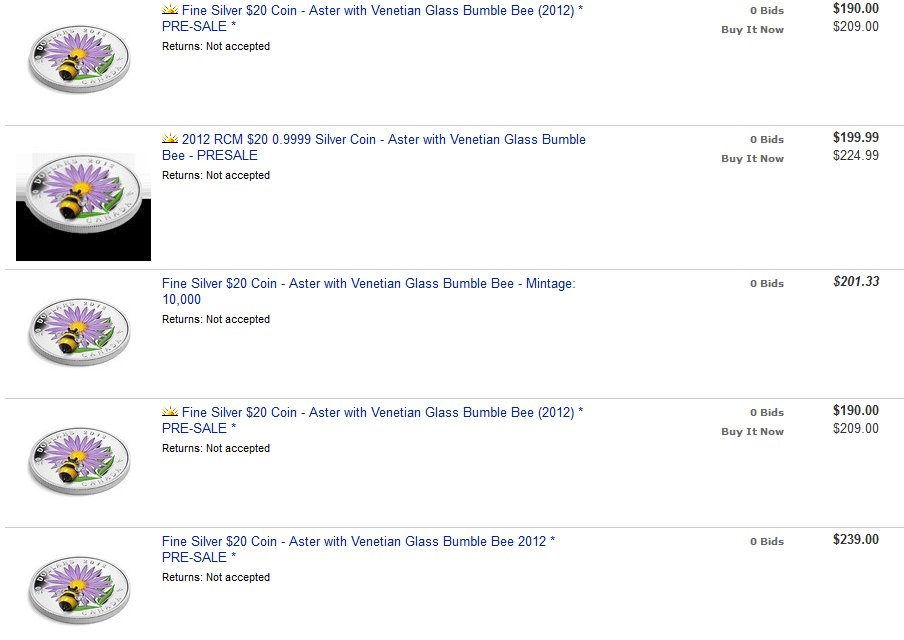Click coin thumbnail of fourth $190.00 listing

79,461
